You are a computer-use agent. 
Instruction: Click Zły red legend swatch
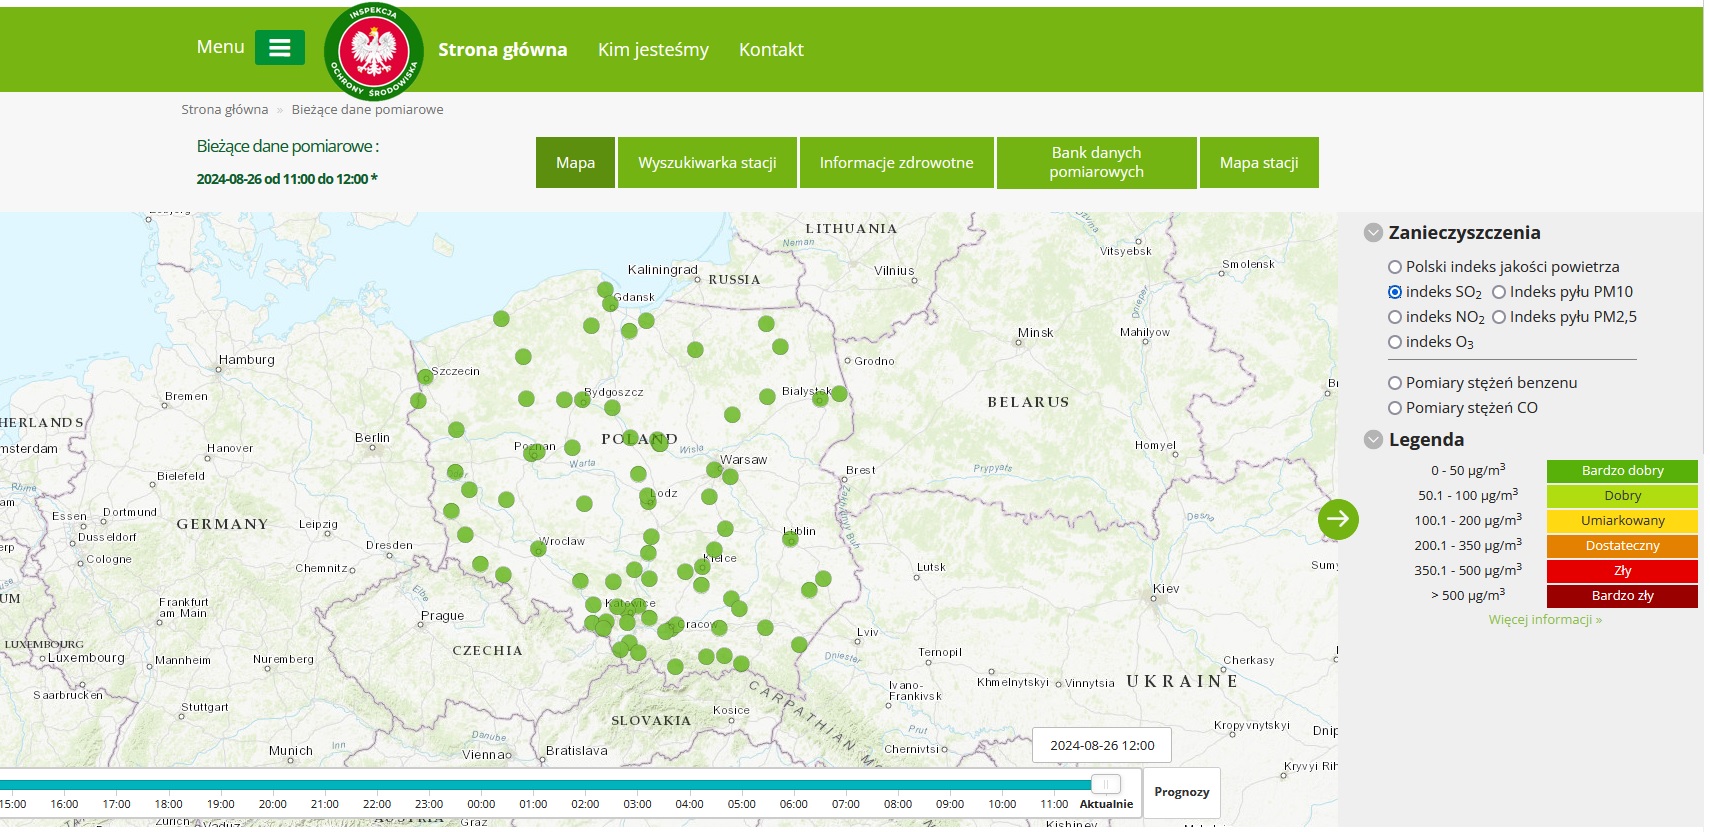1622,571
